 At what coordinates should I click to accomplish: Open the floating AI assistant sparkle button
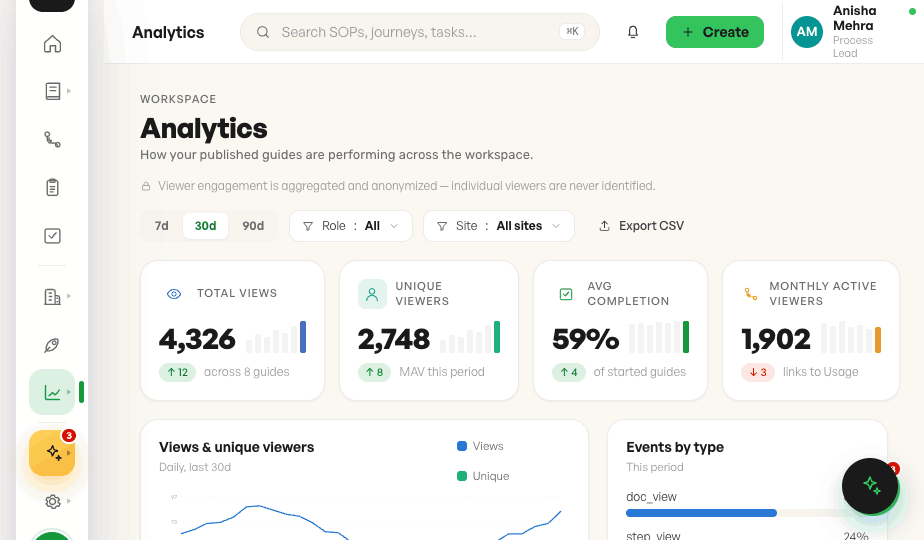coord(870,486)
